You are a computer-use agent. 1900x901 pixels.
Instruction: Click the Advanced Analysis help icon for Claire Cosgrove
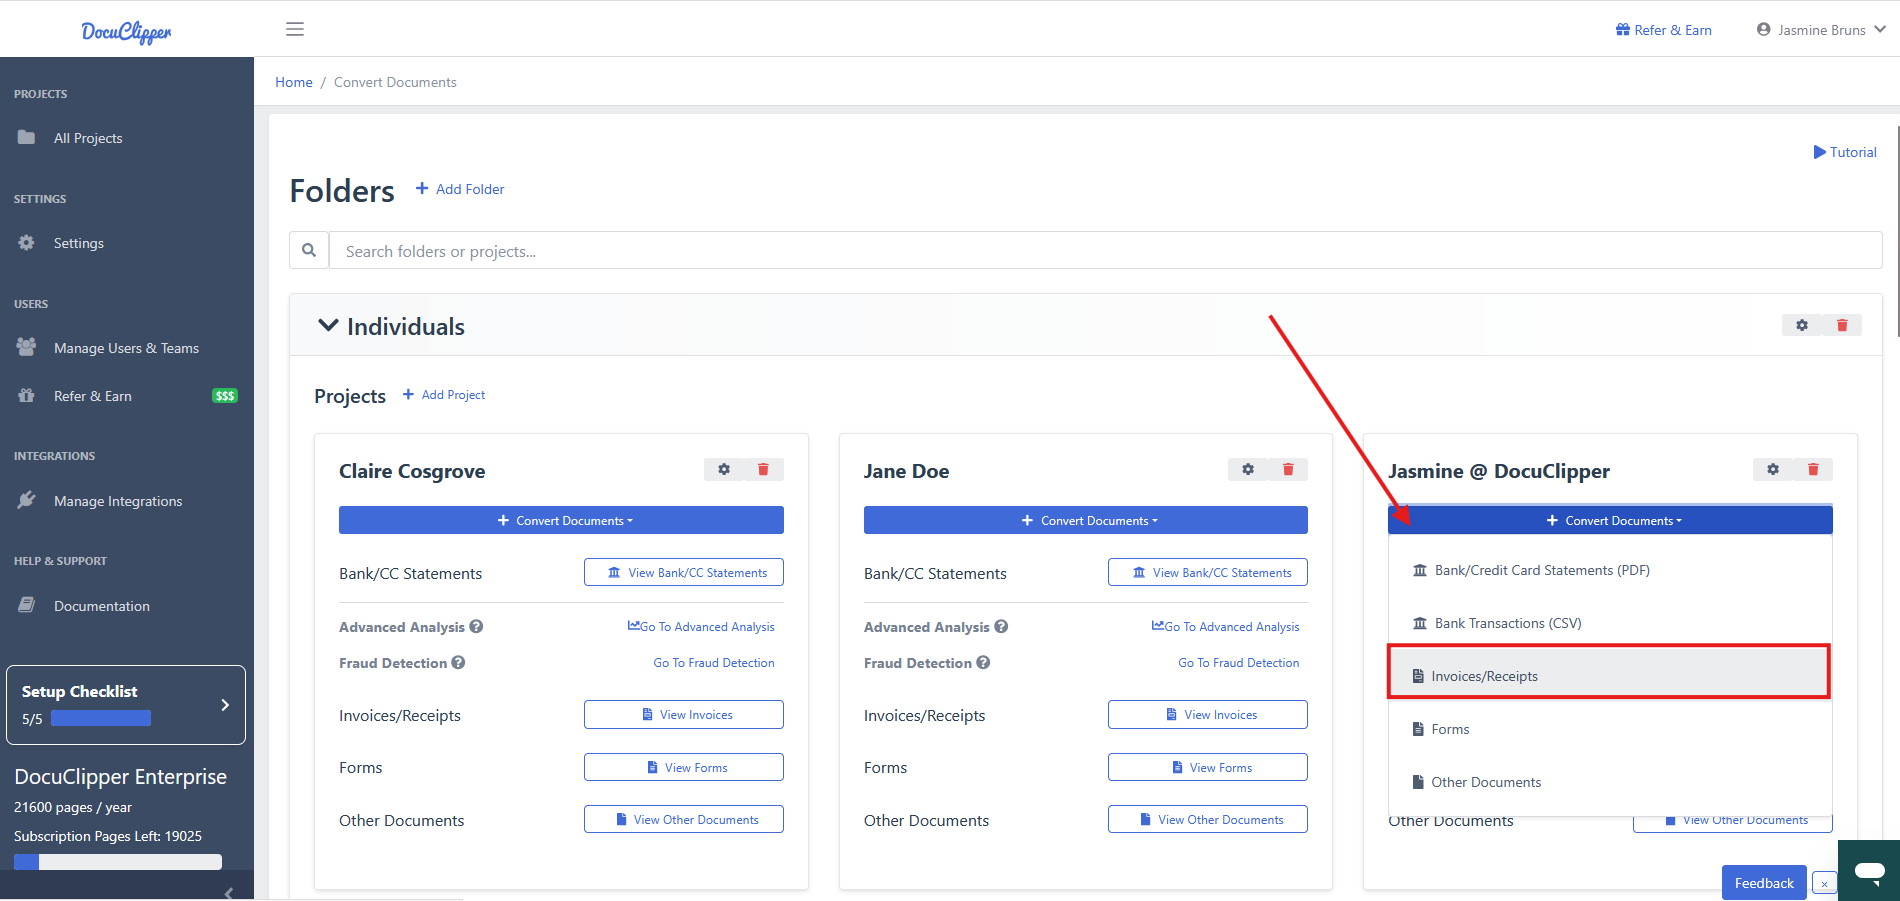tap(476, 627)
